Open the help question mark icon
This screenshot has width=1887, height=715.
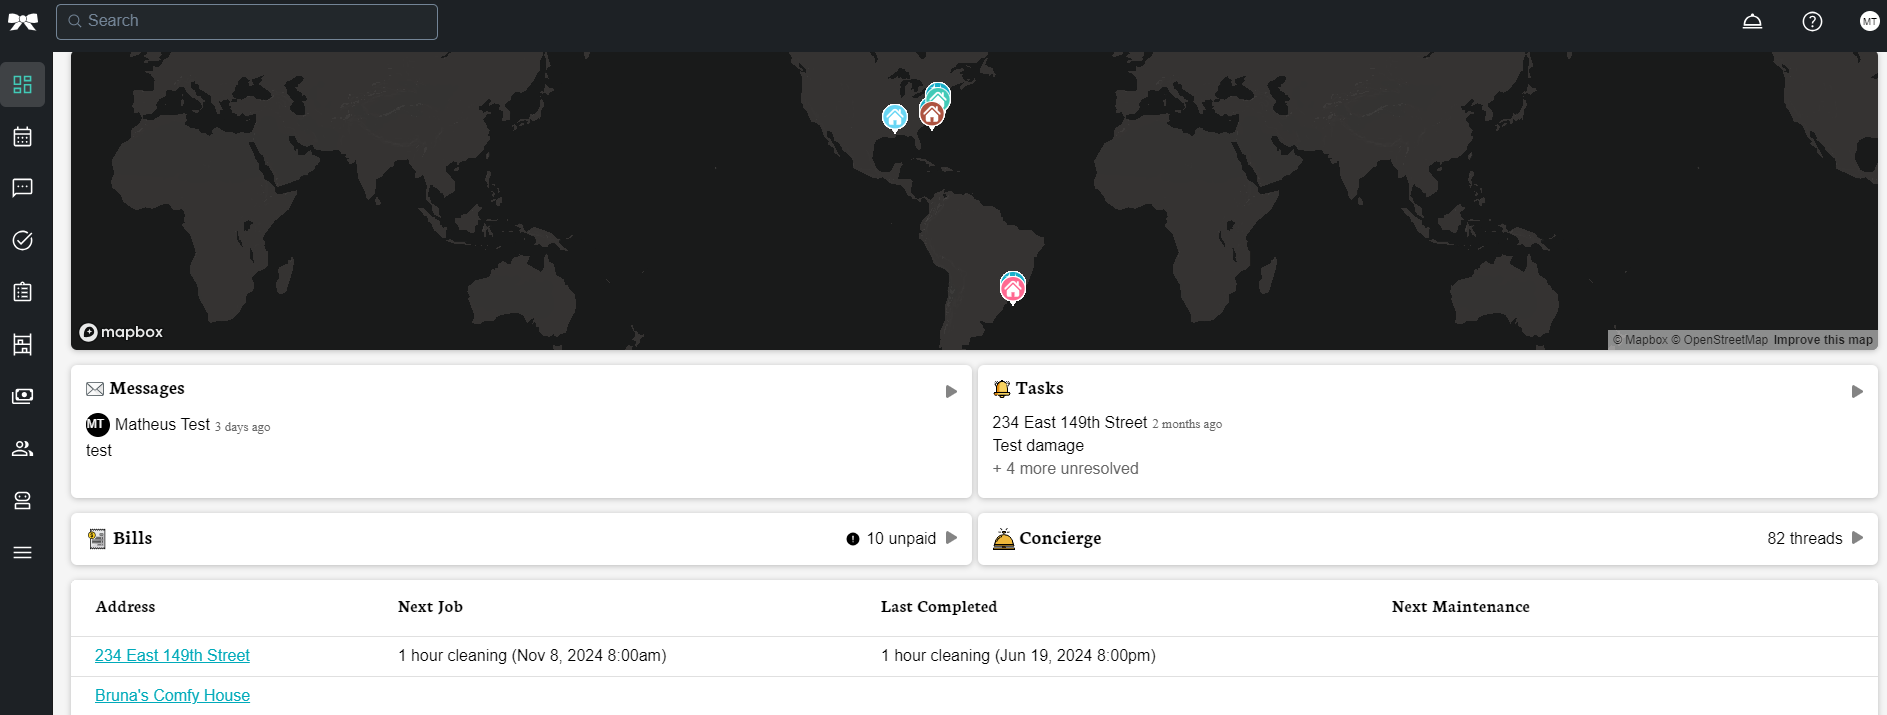tap(1812, 21)
